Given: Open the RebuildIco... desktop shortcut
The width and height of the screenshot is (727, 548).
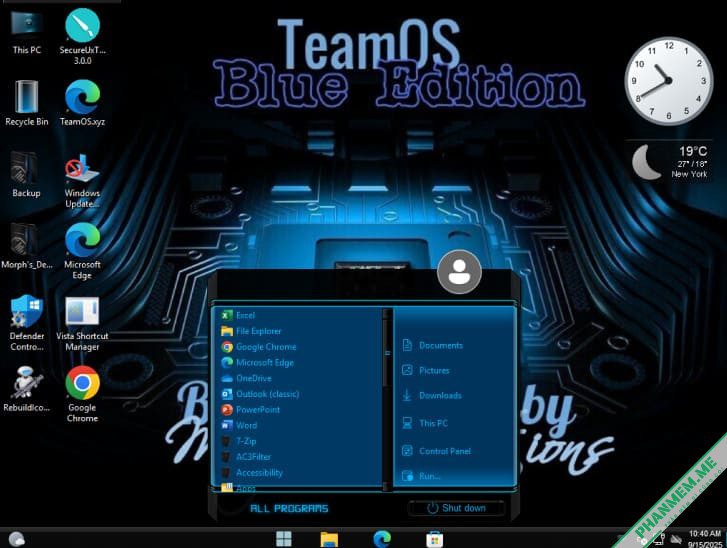Looking at the screenshot, I should pos(26,389).
